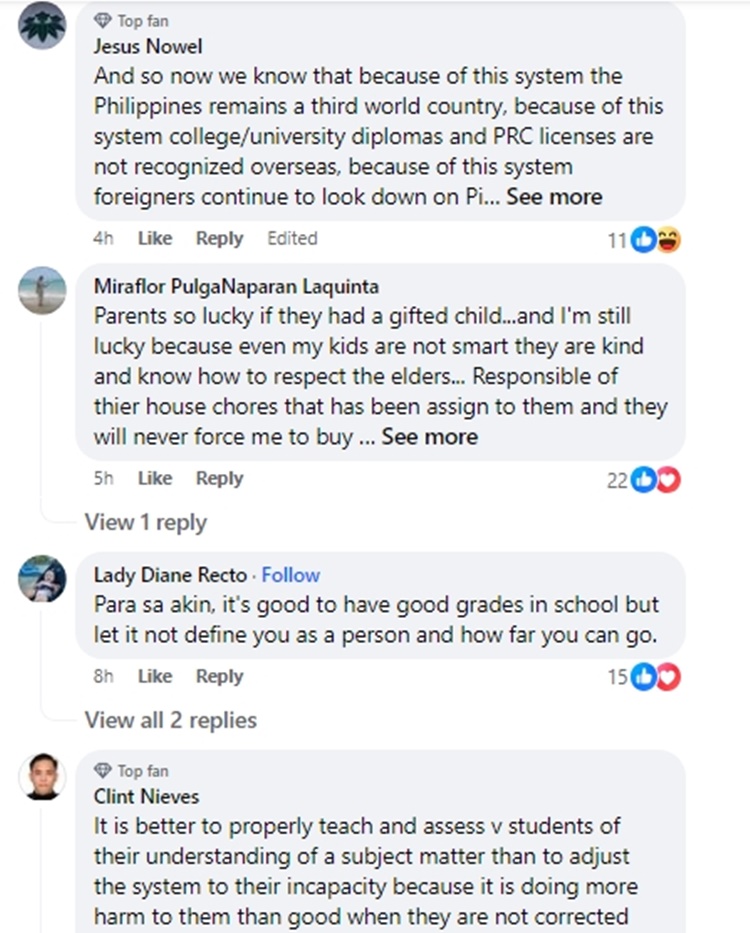Follow Lady Diane Recto
Image resolution: width=750 pixels, height=933 pixels.
click(291, 575)
